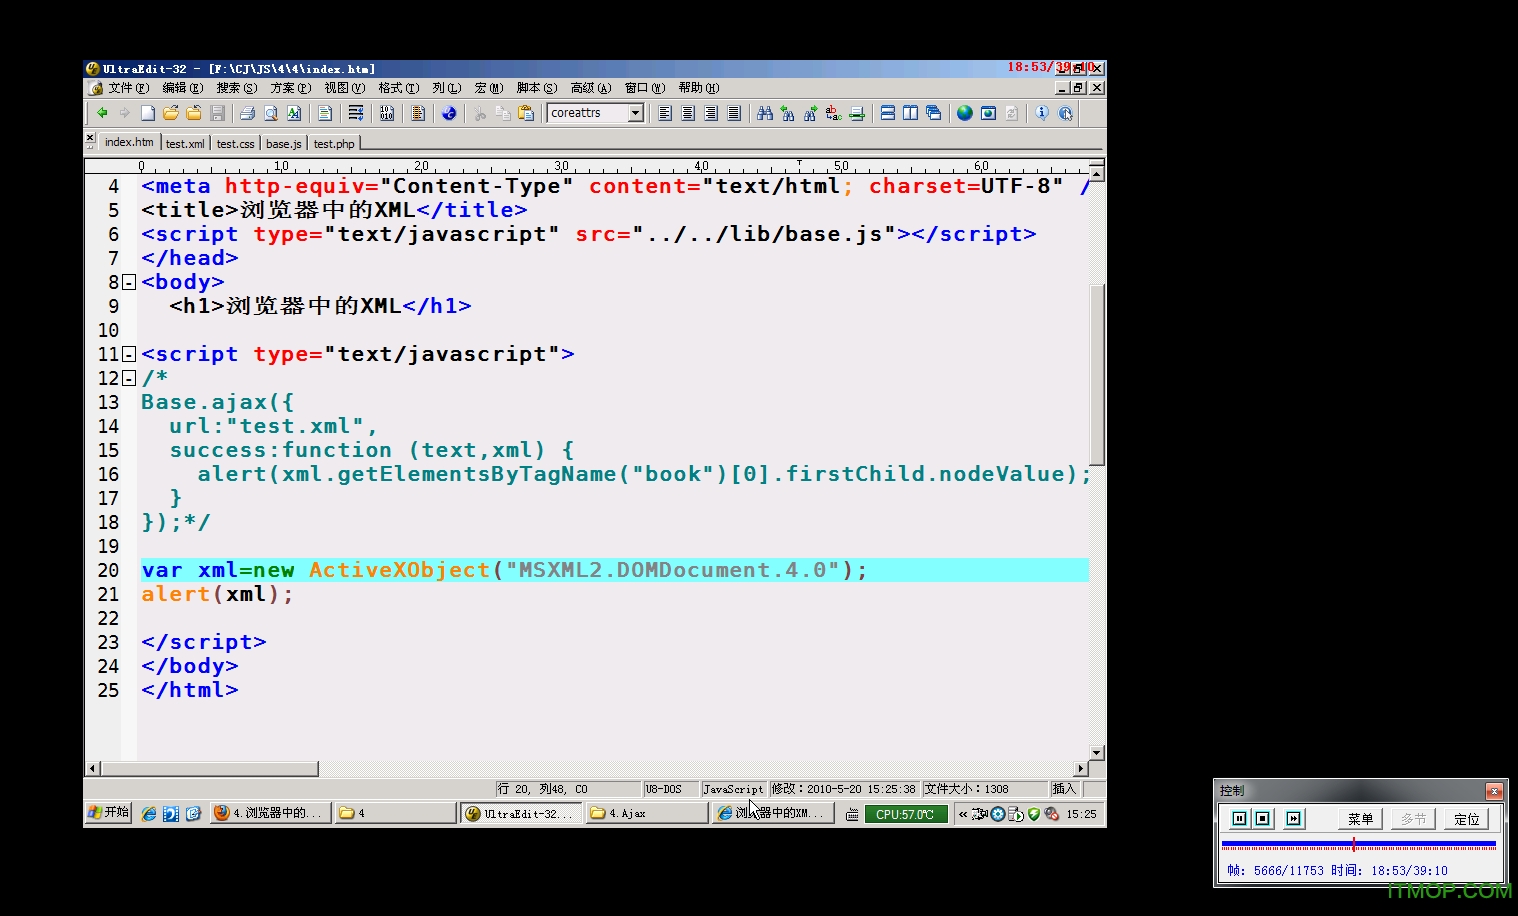Center align text toolbar icon
Image resolution: width=1518 pixels, height=916 pixels.
click(688, 113)
